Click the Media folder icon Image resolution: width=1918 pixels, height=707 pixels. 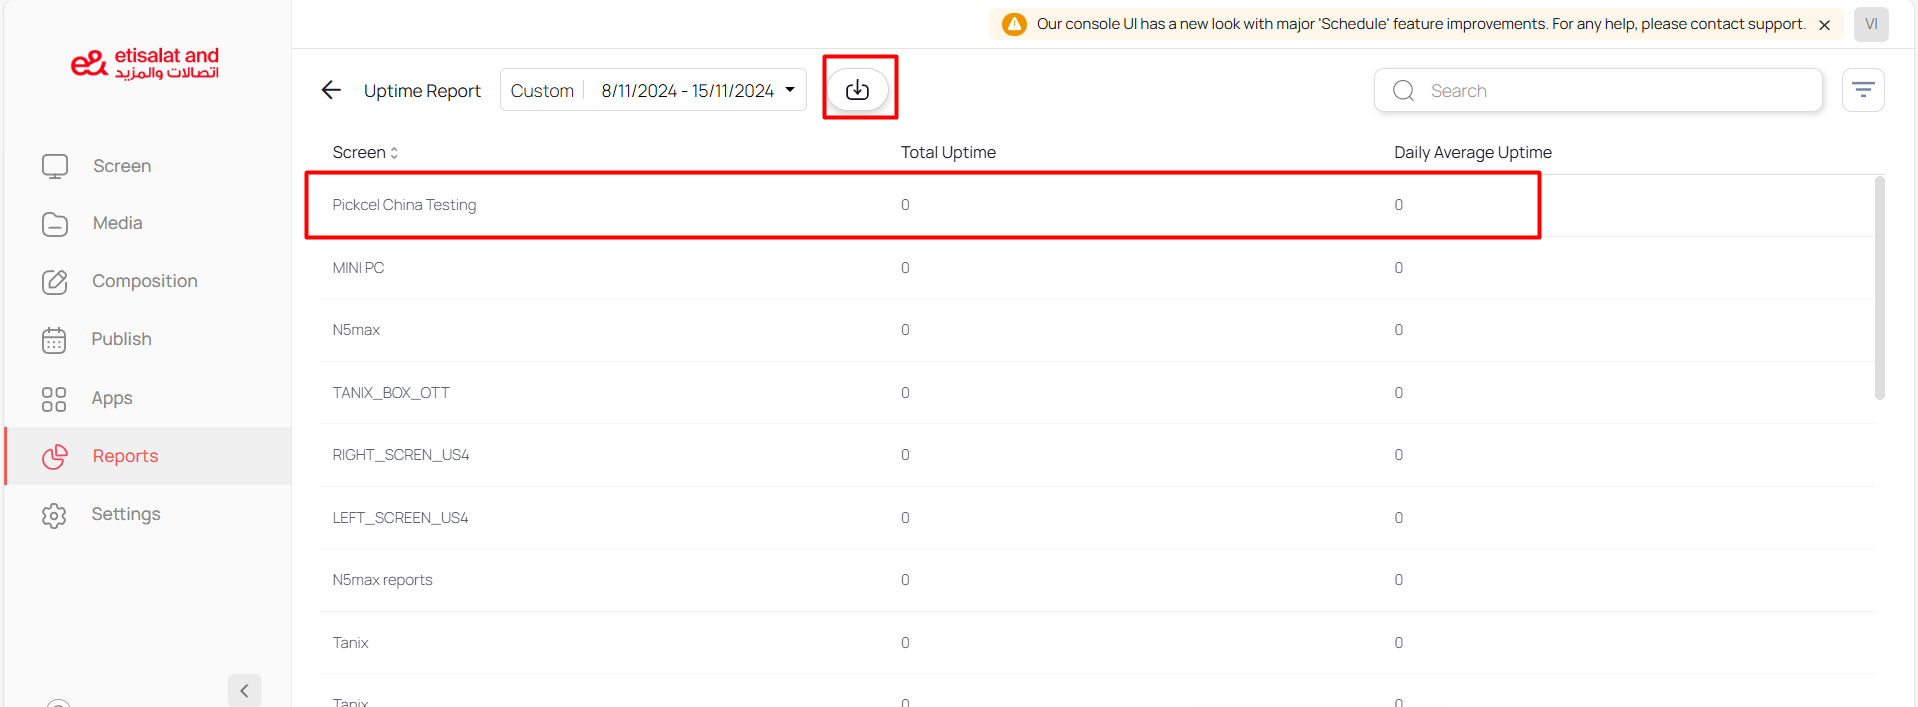click(55, 224)
